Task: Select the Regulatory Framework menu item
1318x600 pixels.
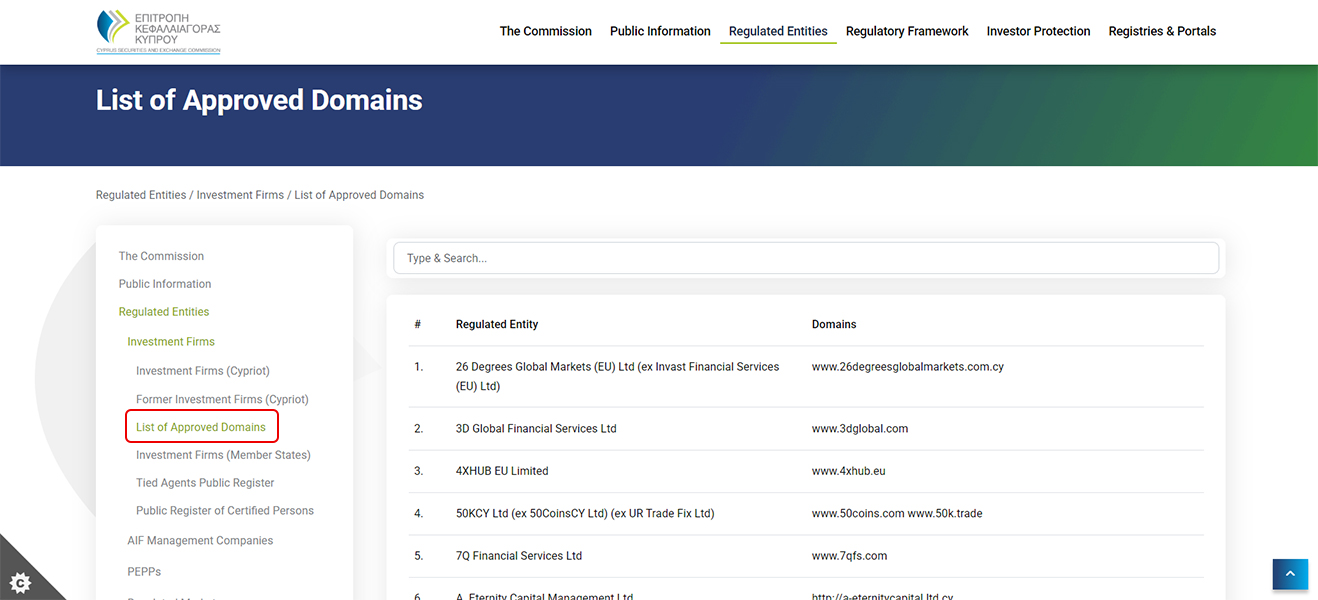Action: [x=906, y=31]
